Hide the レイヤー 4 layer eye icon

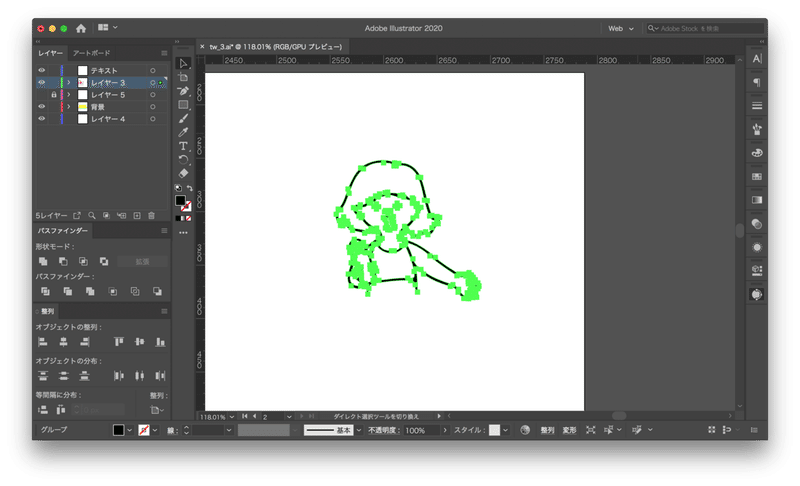pyautogui.click(x=42, y=119)
